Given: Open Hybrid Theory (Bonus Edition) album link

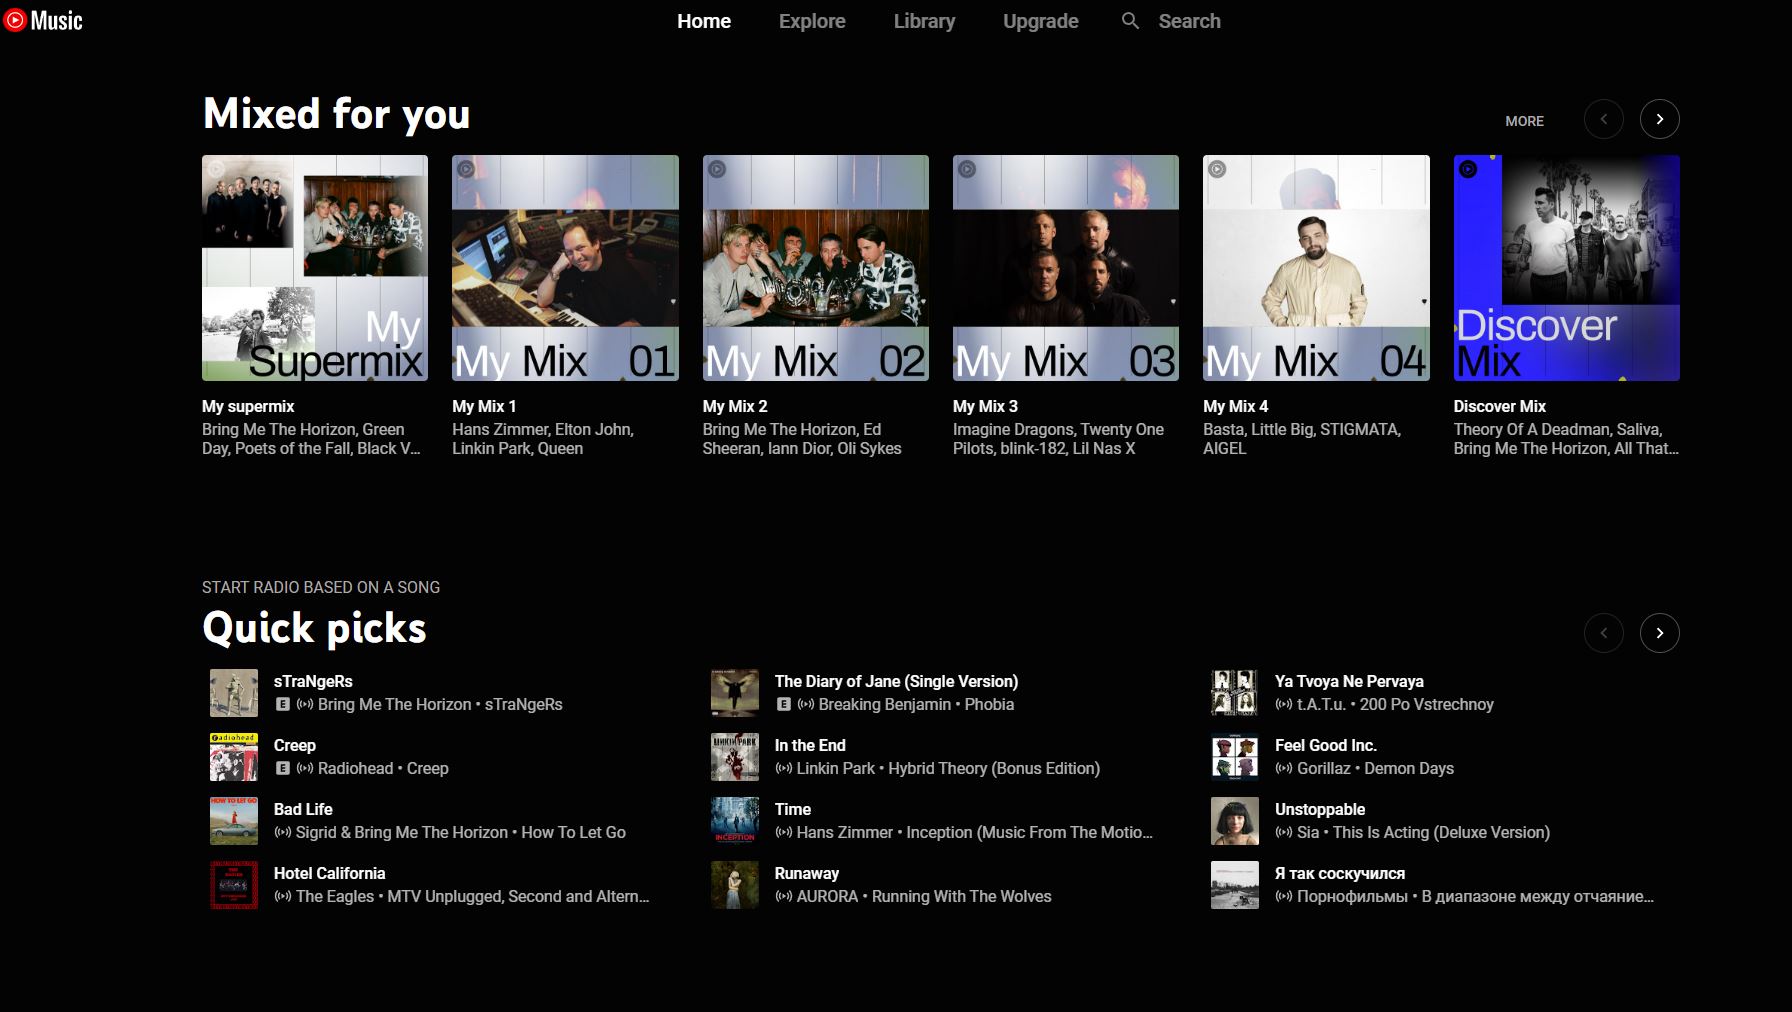Looking at the screenshot, I should (x=994, y=768).
